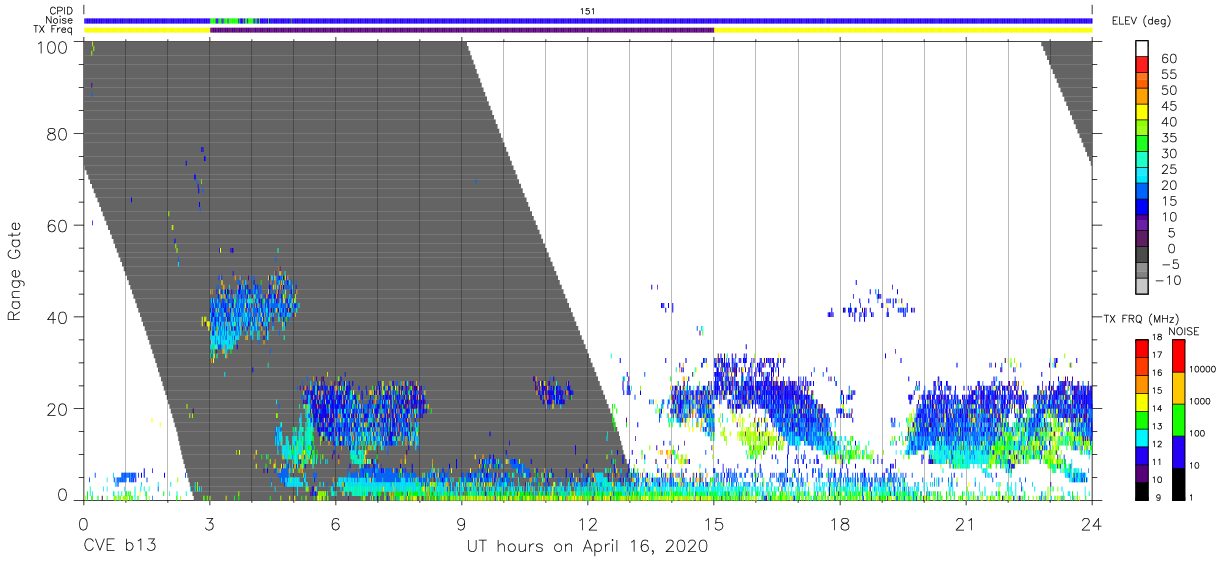Click the green patch in the Noise strip

coord(234,20)
